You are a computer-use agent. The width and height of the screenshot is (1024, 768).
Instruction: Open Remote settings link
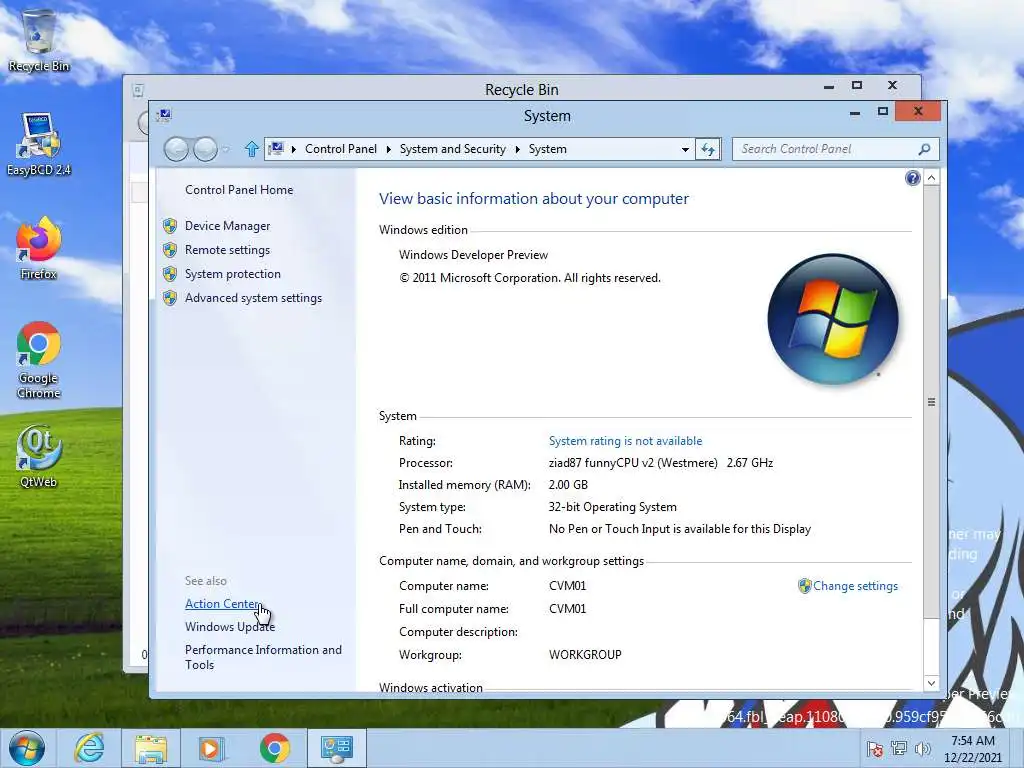pos(227,250)
